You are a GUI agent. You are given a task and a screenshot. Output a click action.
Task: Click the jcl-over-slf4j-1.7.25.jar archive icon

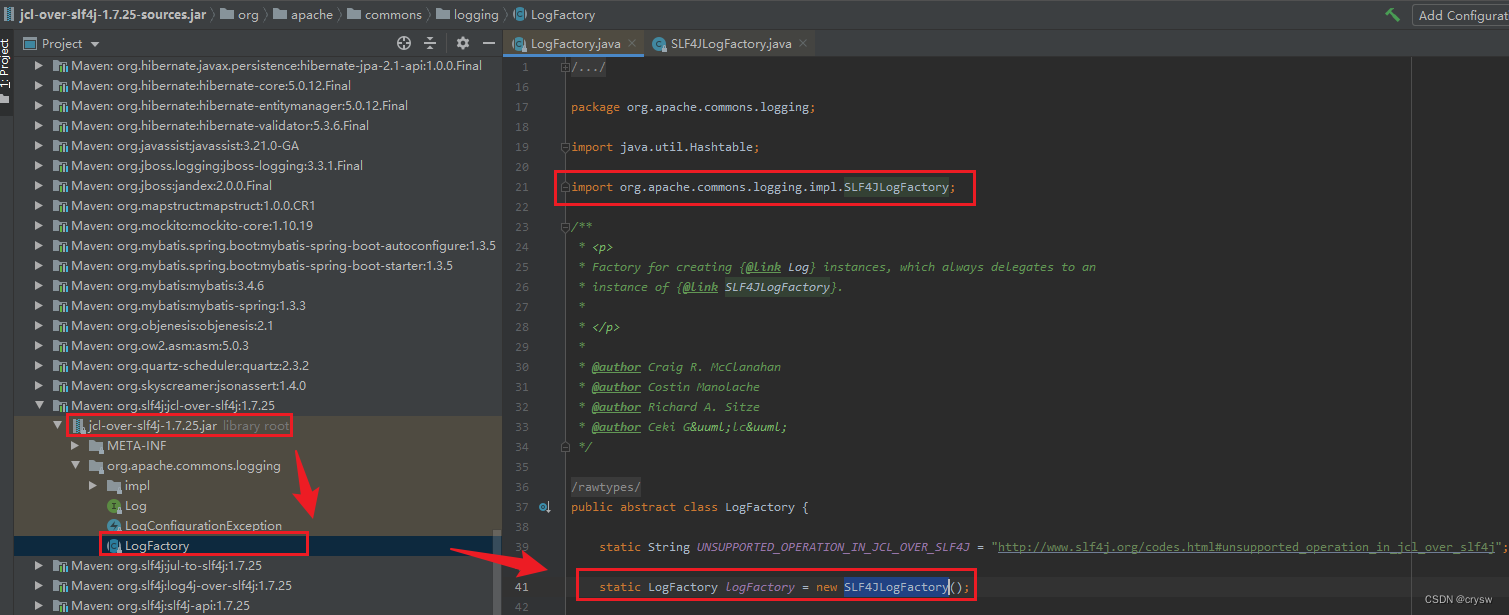[x=78, y=425]
